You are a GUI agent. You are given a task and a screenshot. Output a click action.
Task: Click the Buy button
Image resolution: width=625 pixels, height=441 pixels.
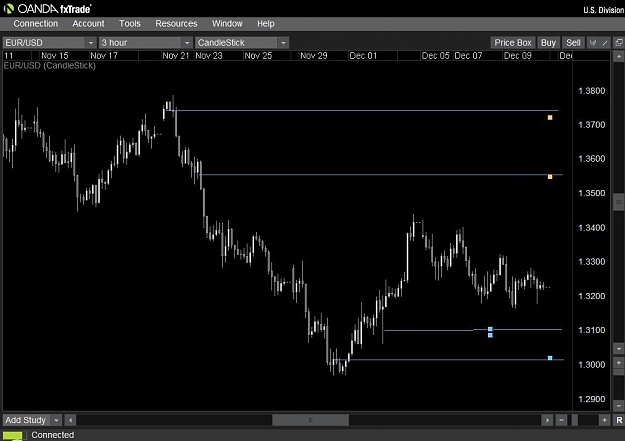tap(548, 43)
